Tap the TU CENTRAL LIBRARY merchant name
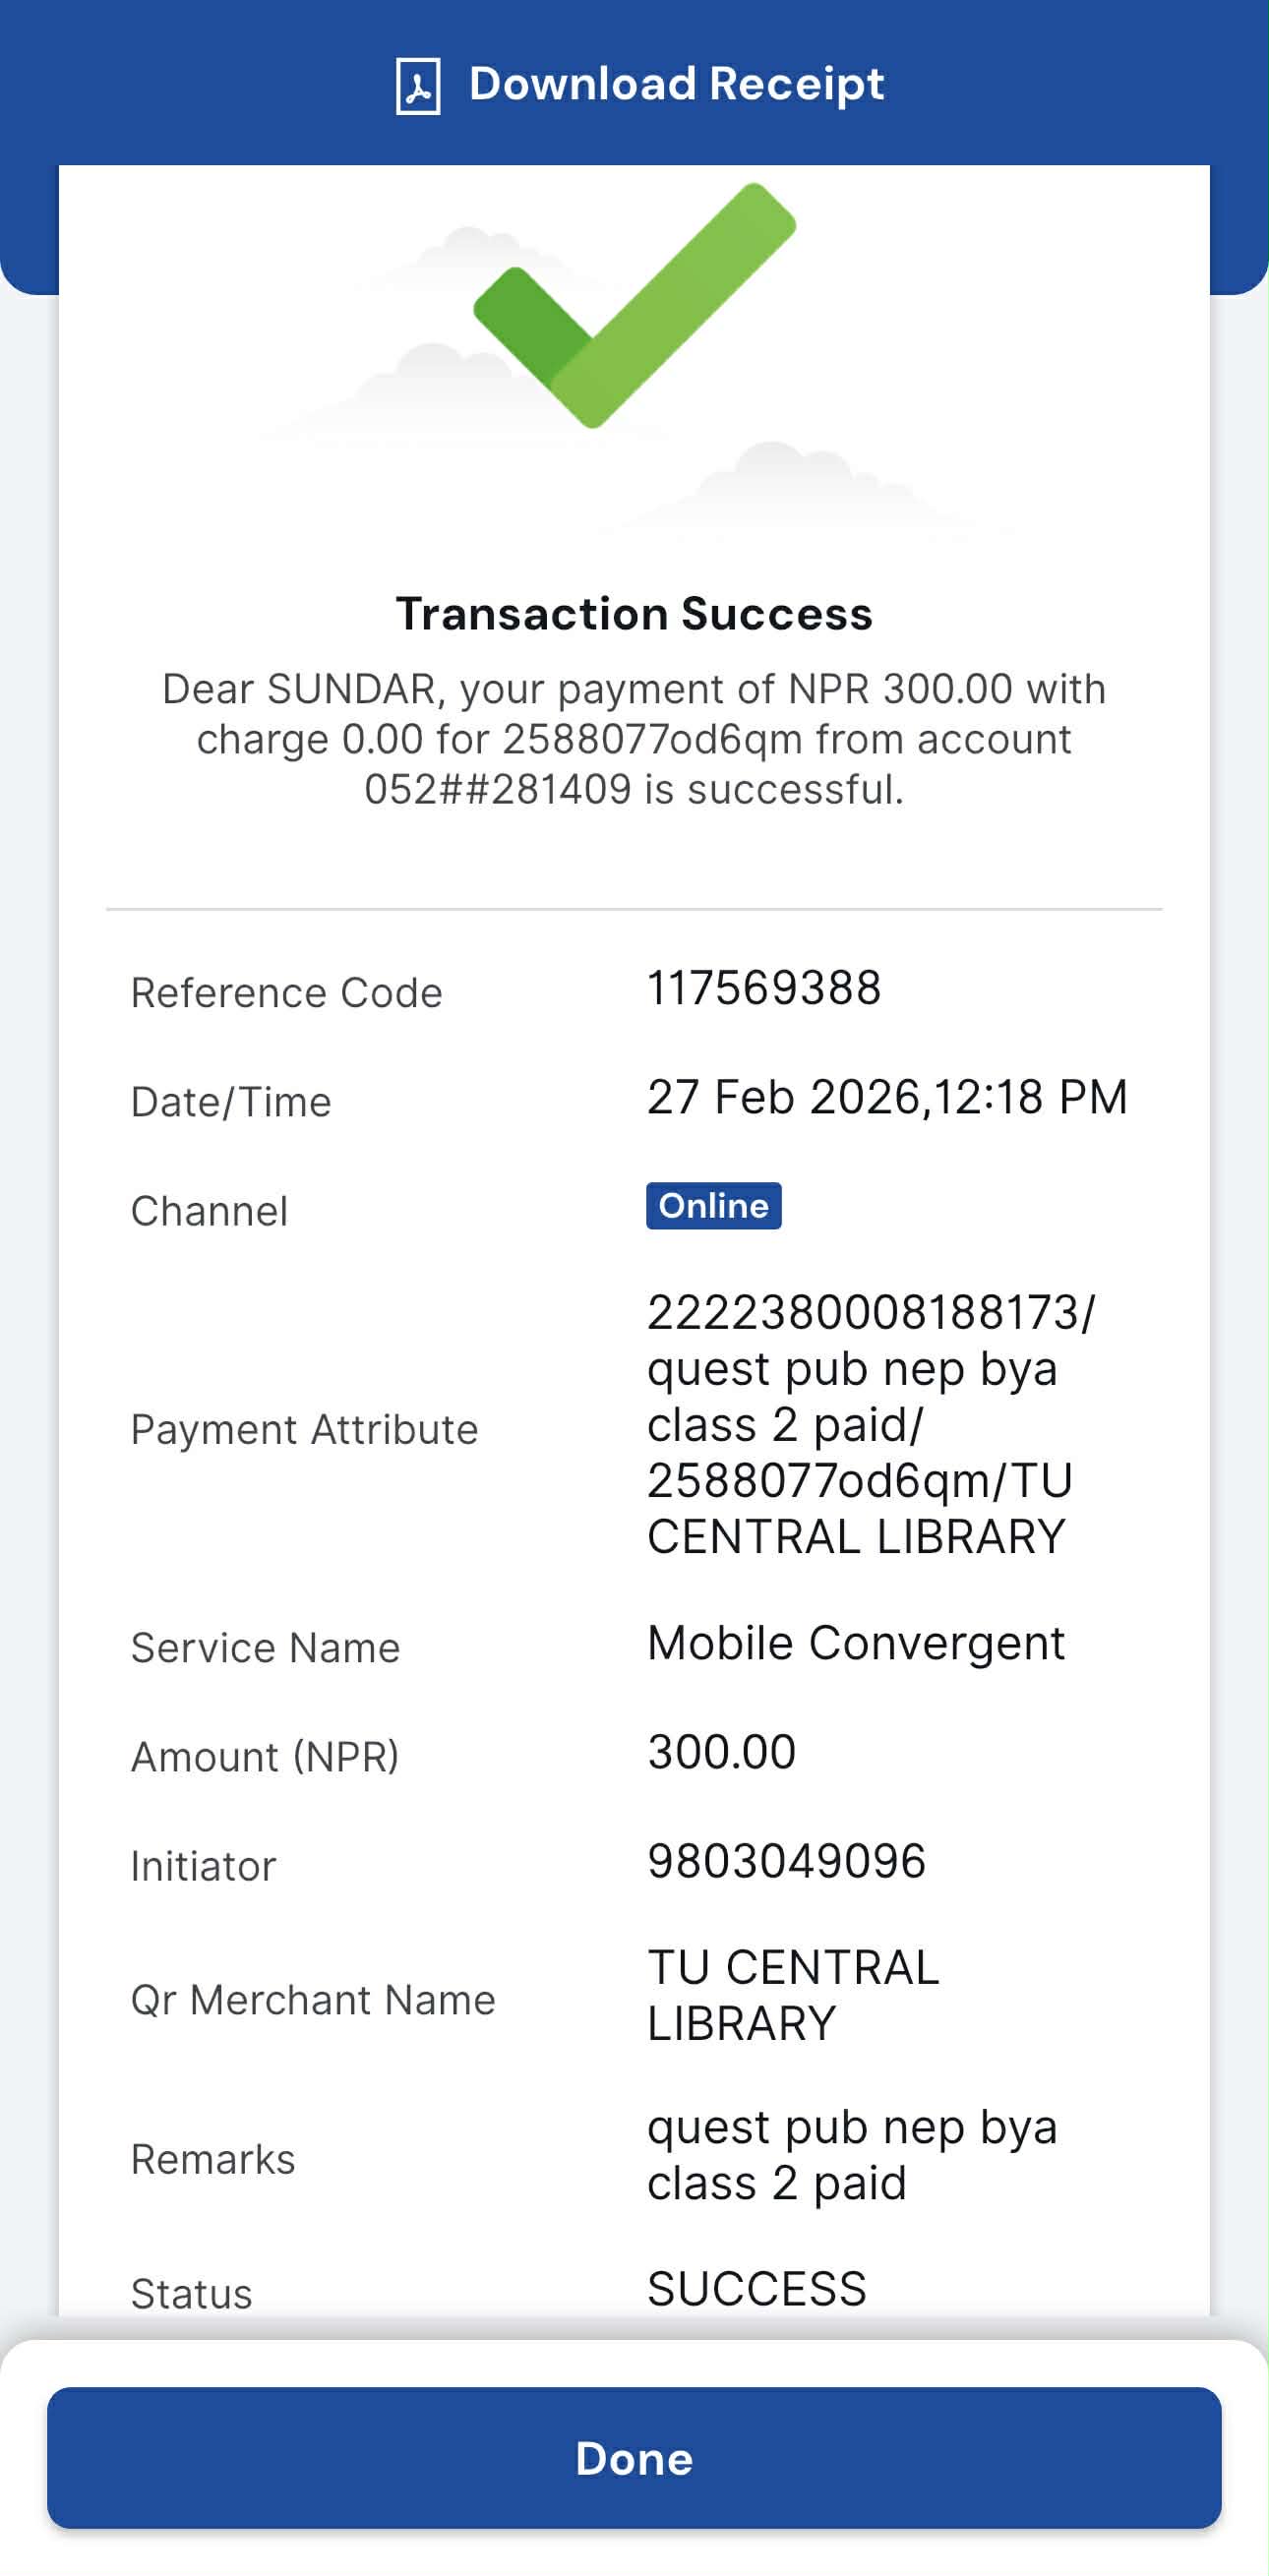 [x=793, y=1995]
